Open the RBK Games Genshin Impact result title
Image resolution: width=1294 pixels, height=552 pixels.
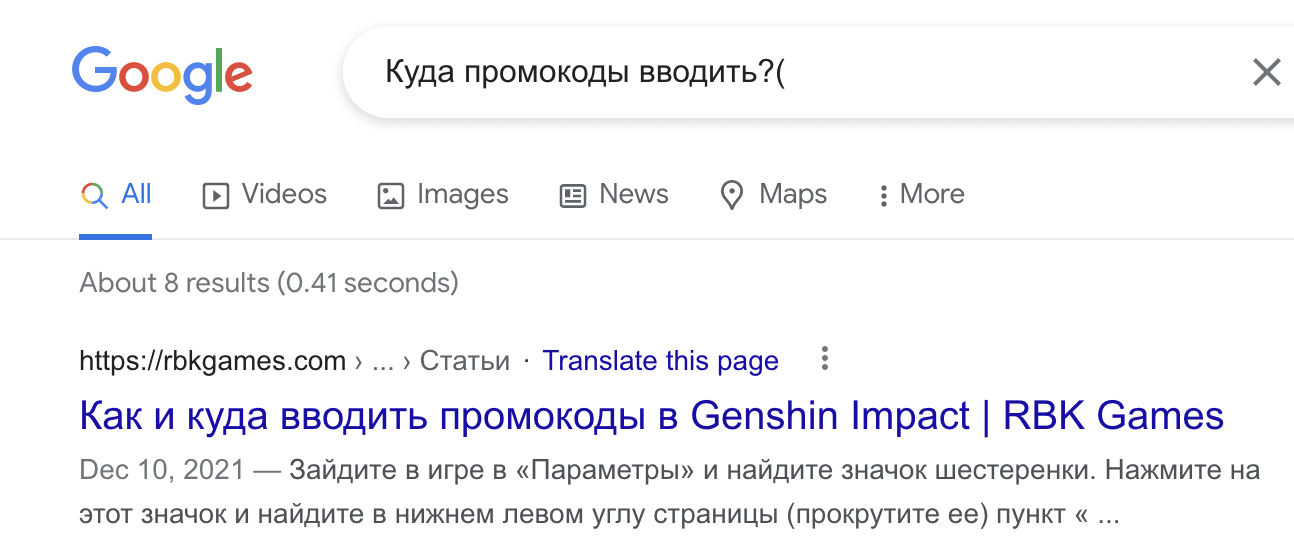[x=651, y=415]
